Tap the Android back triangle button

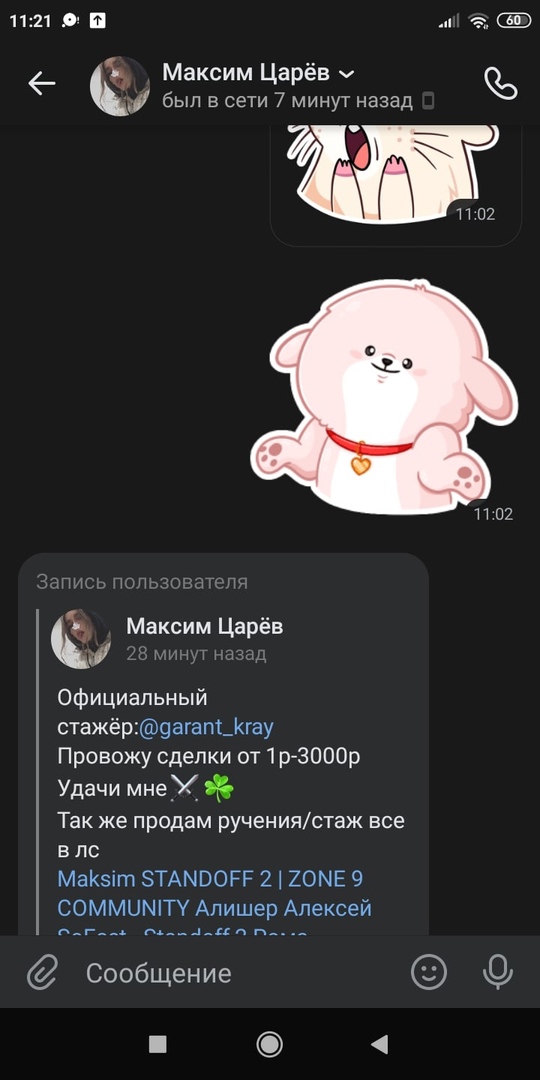[x=380, y=1044]
